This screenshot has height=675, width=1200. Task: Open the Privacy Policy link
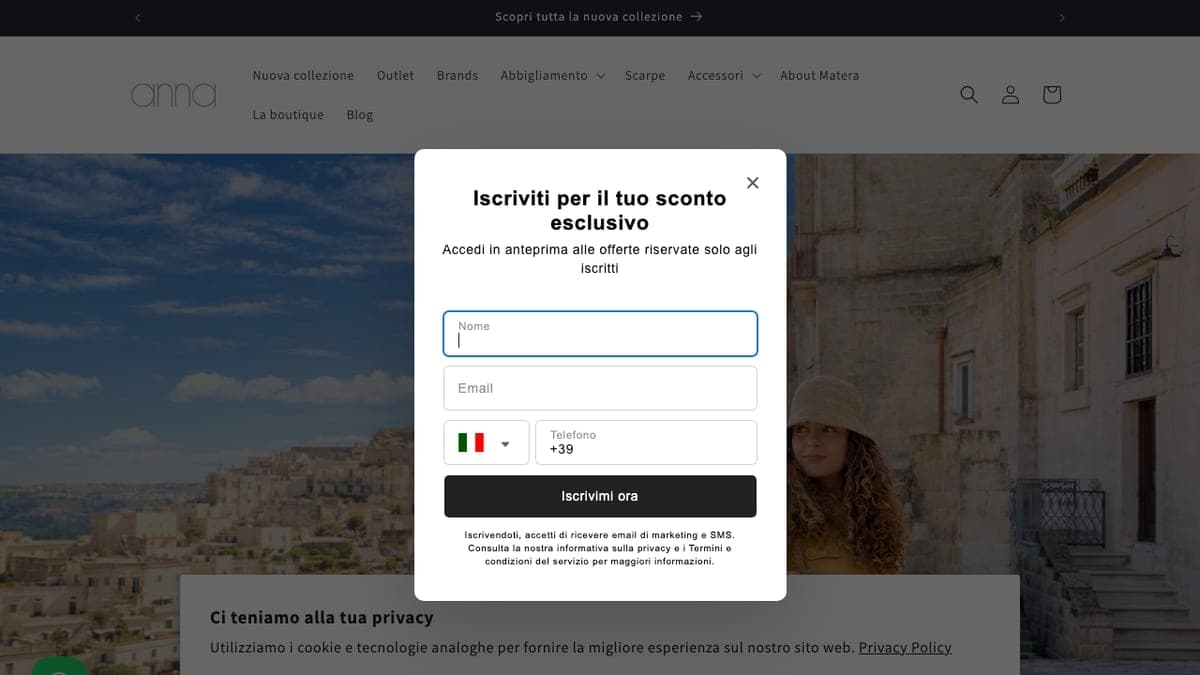[x=905, y=647]
